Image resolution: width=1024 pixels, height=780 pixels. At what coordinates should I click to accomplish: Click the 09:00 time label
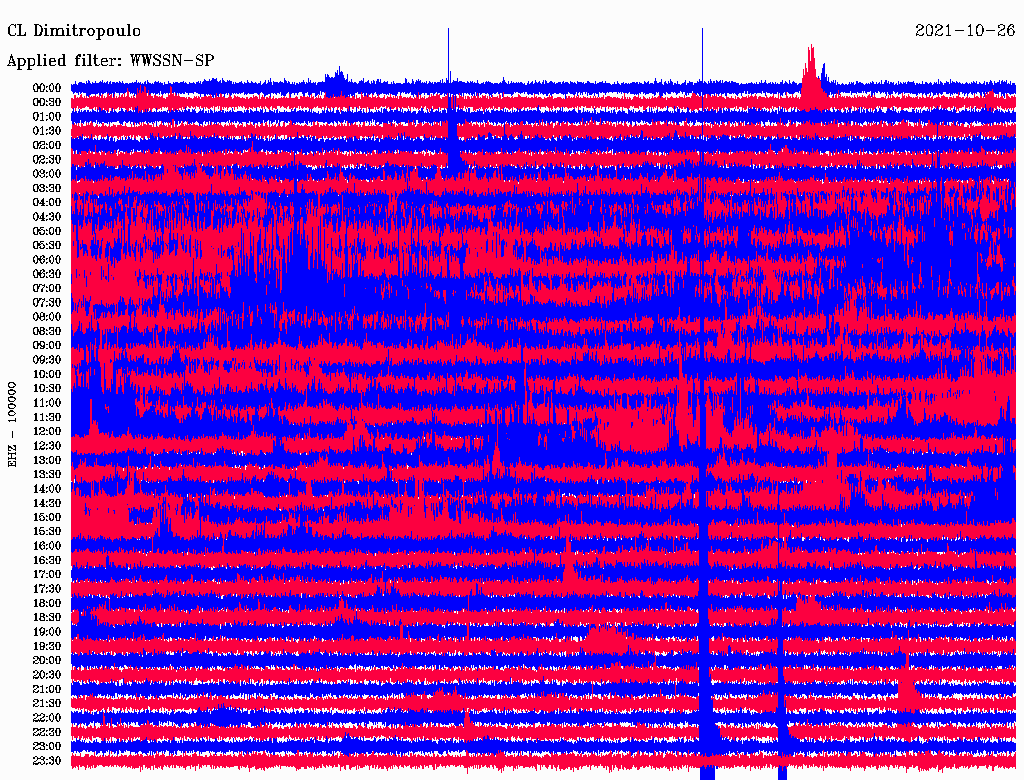pyautogui.click(x=47, y=345)
